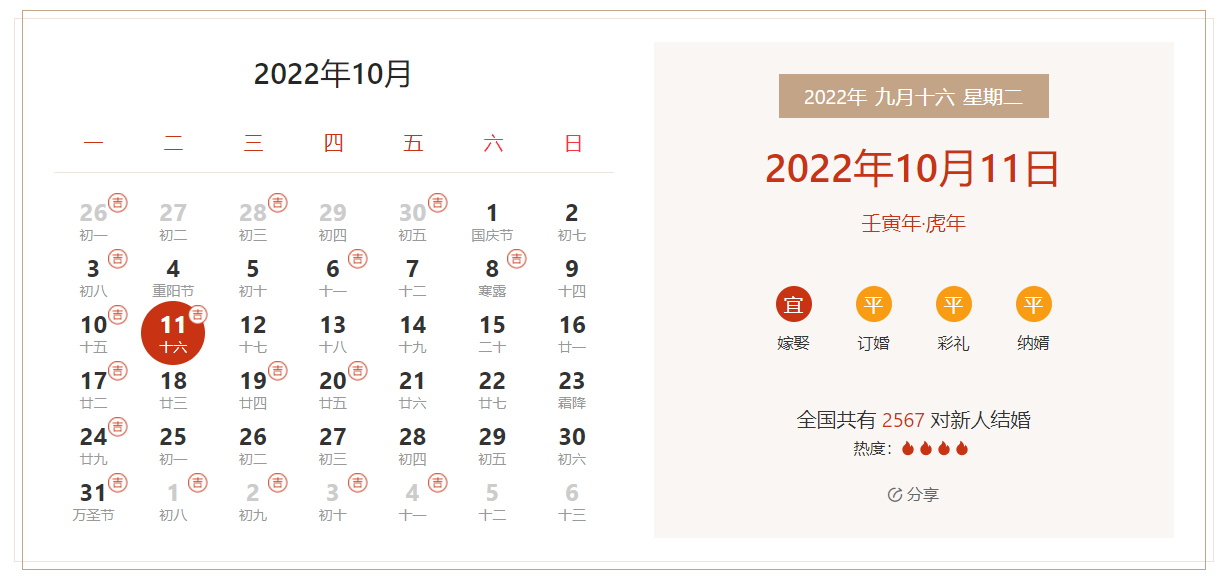Select October 1 国庆节
1221x578 pixels.
click(492, 222)
